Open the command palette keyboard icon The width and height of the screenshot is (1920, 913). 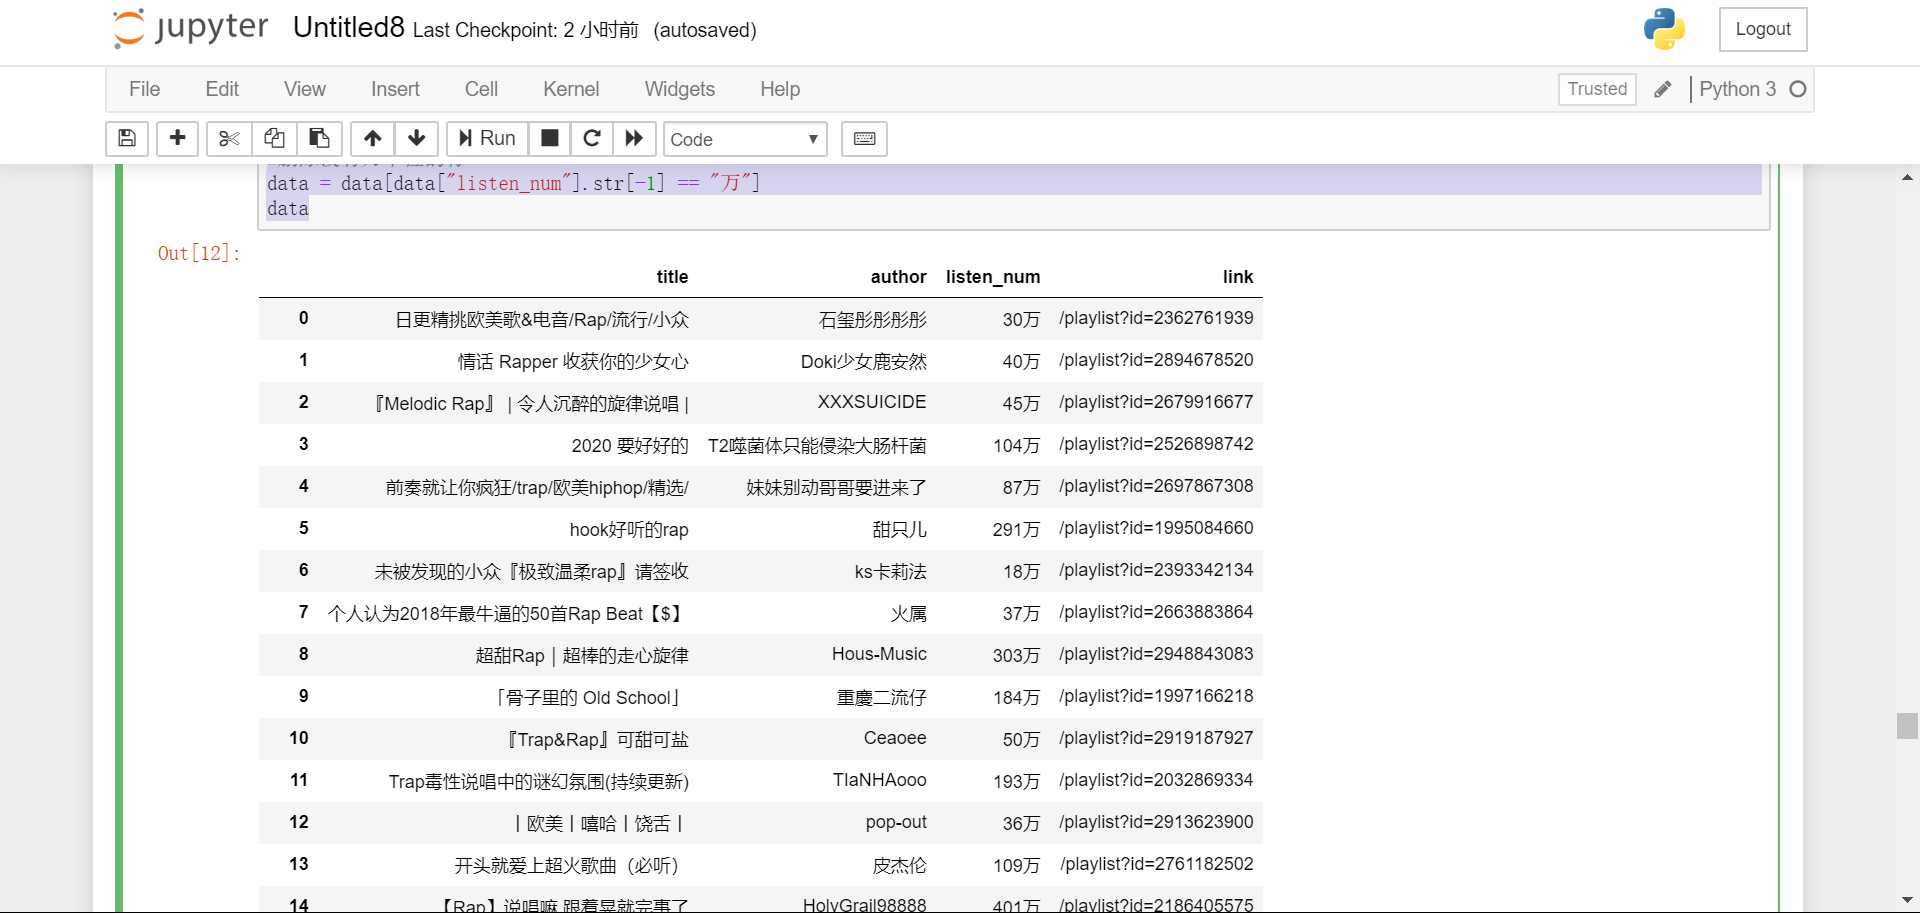[x=865, y=138]
